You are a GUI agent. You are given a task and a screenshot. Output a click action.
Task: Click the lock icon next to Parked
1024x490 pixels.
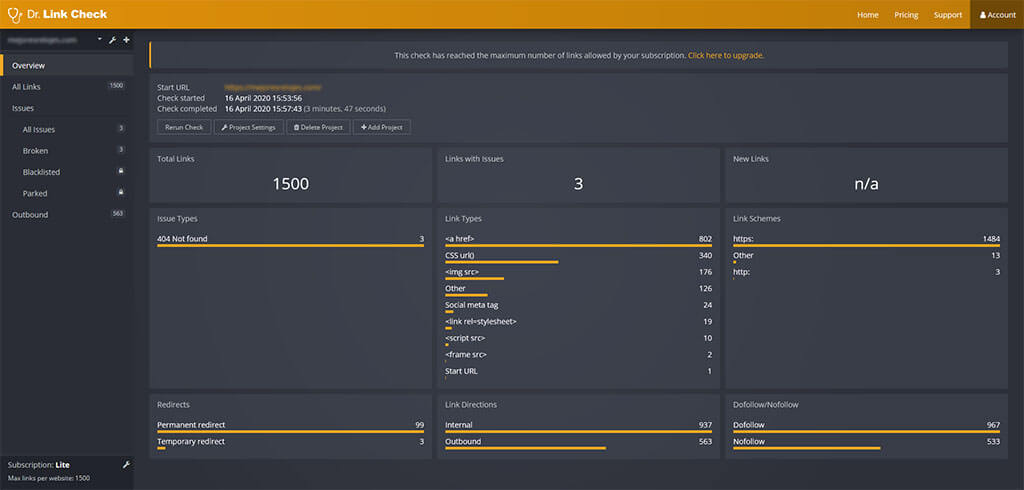(121, 193)
